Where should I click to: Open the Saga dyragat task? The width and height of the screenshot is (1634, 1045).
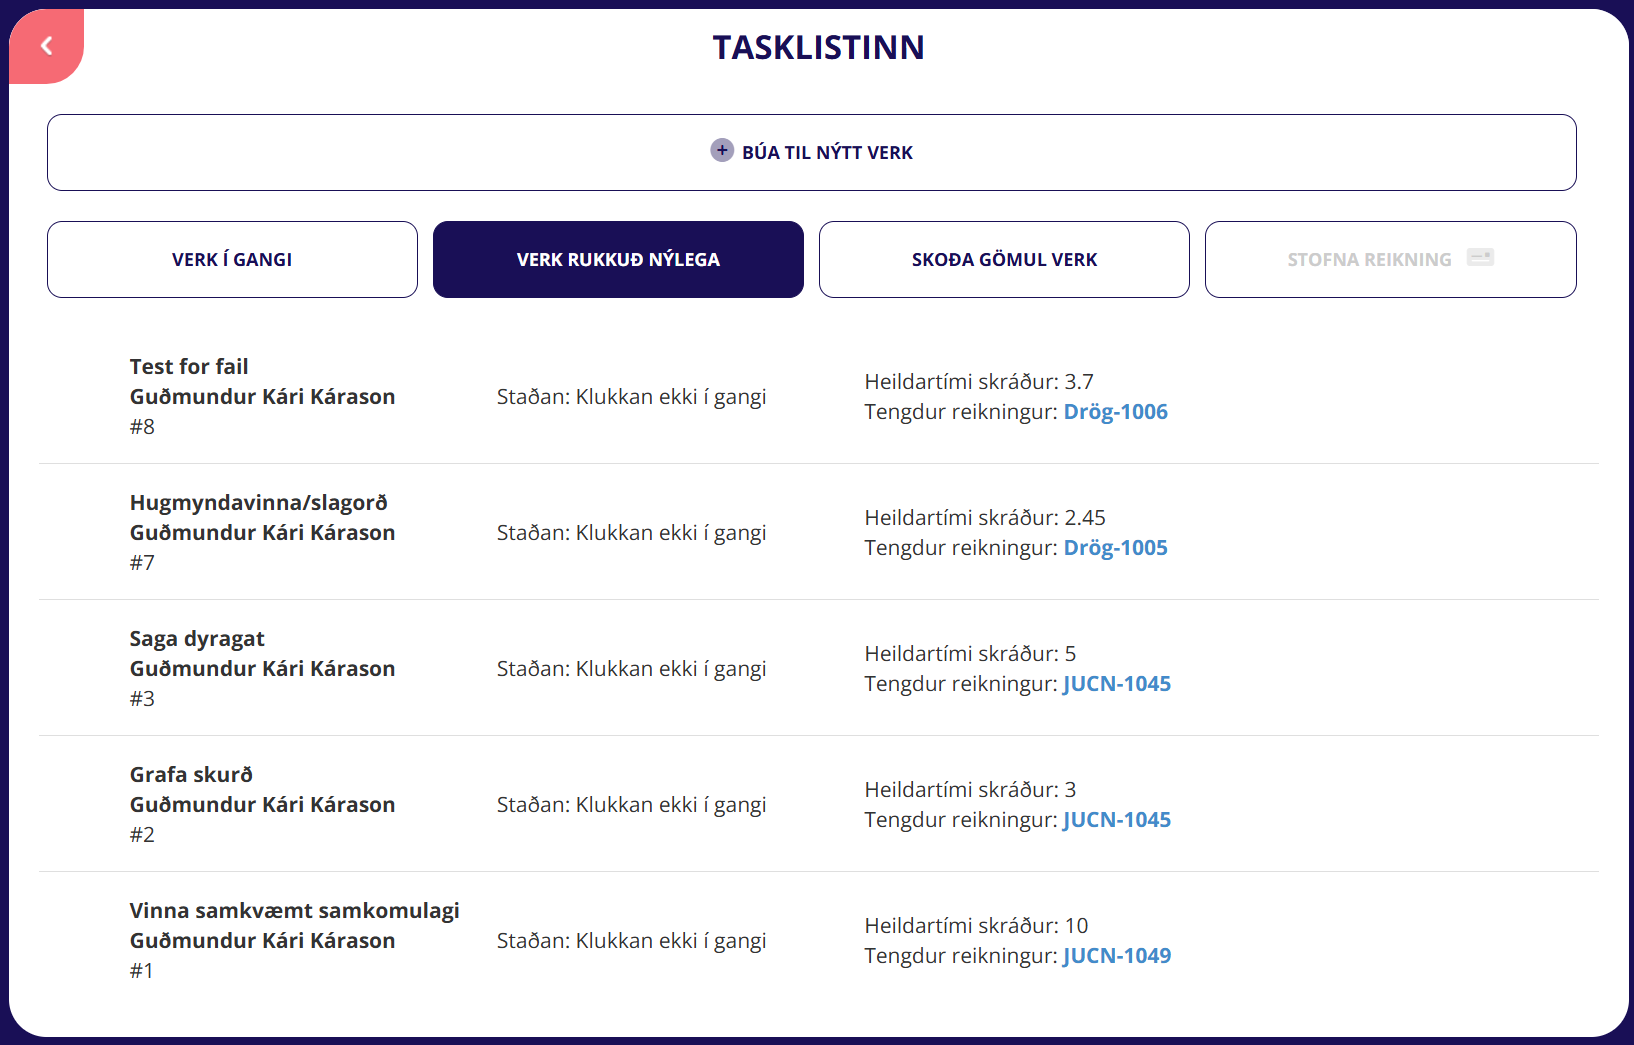click(197, 639)
